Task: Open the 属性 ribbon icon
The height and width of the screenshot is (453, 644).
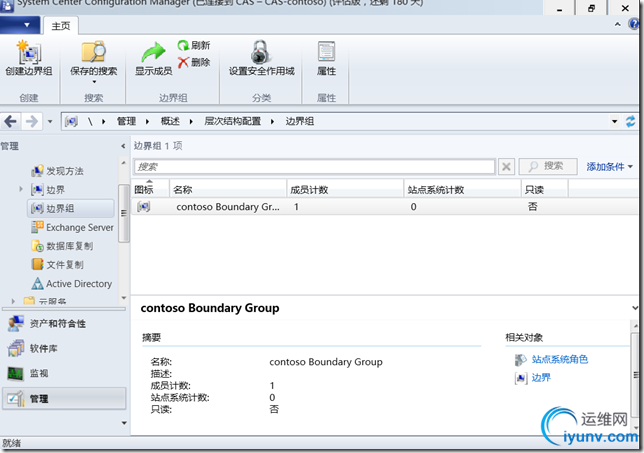Action: coord(327,52)
